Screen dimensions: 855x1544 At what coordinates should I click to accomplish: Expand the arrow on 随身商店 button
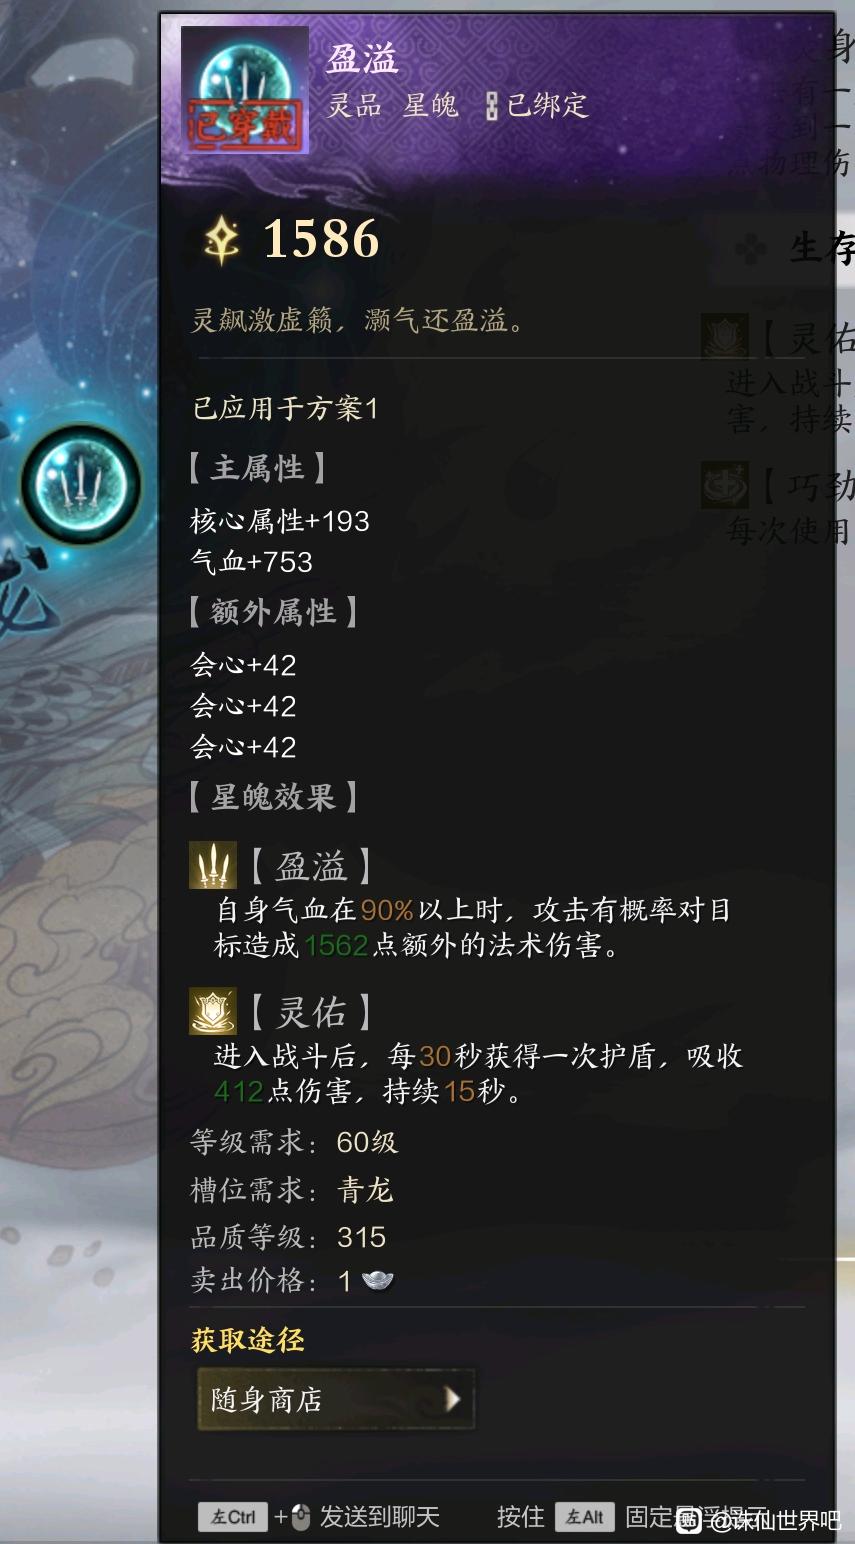tap(452, 1399)
